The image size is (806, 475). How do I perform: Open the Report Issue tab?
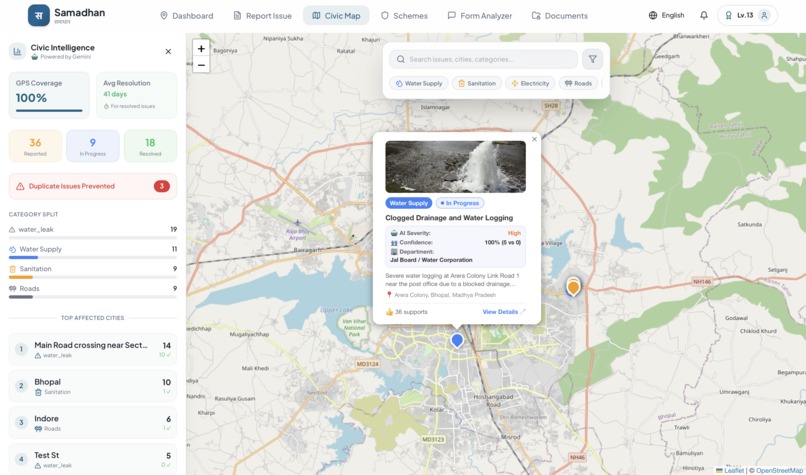coord(262,16)
